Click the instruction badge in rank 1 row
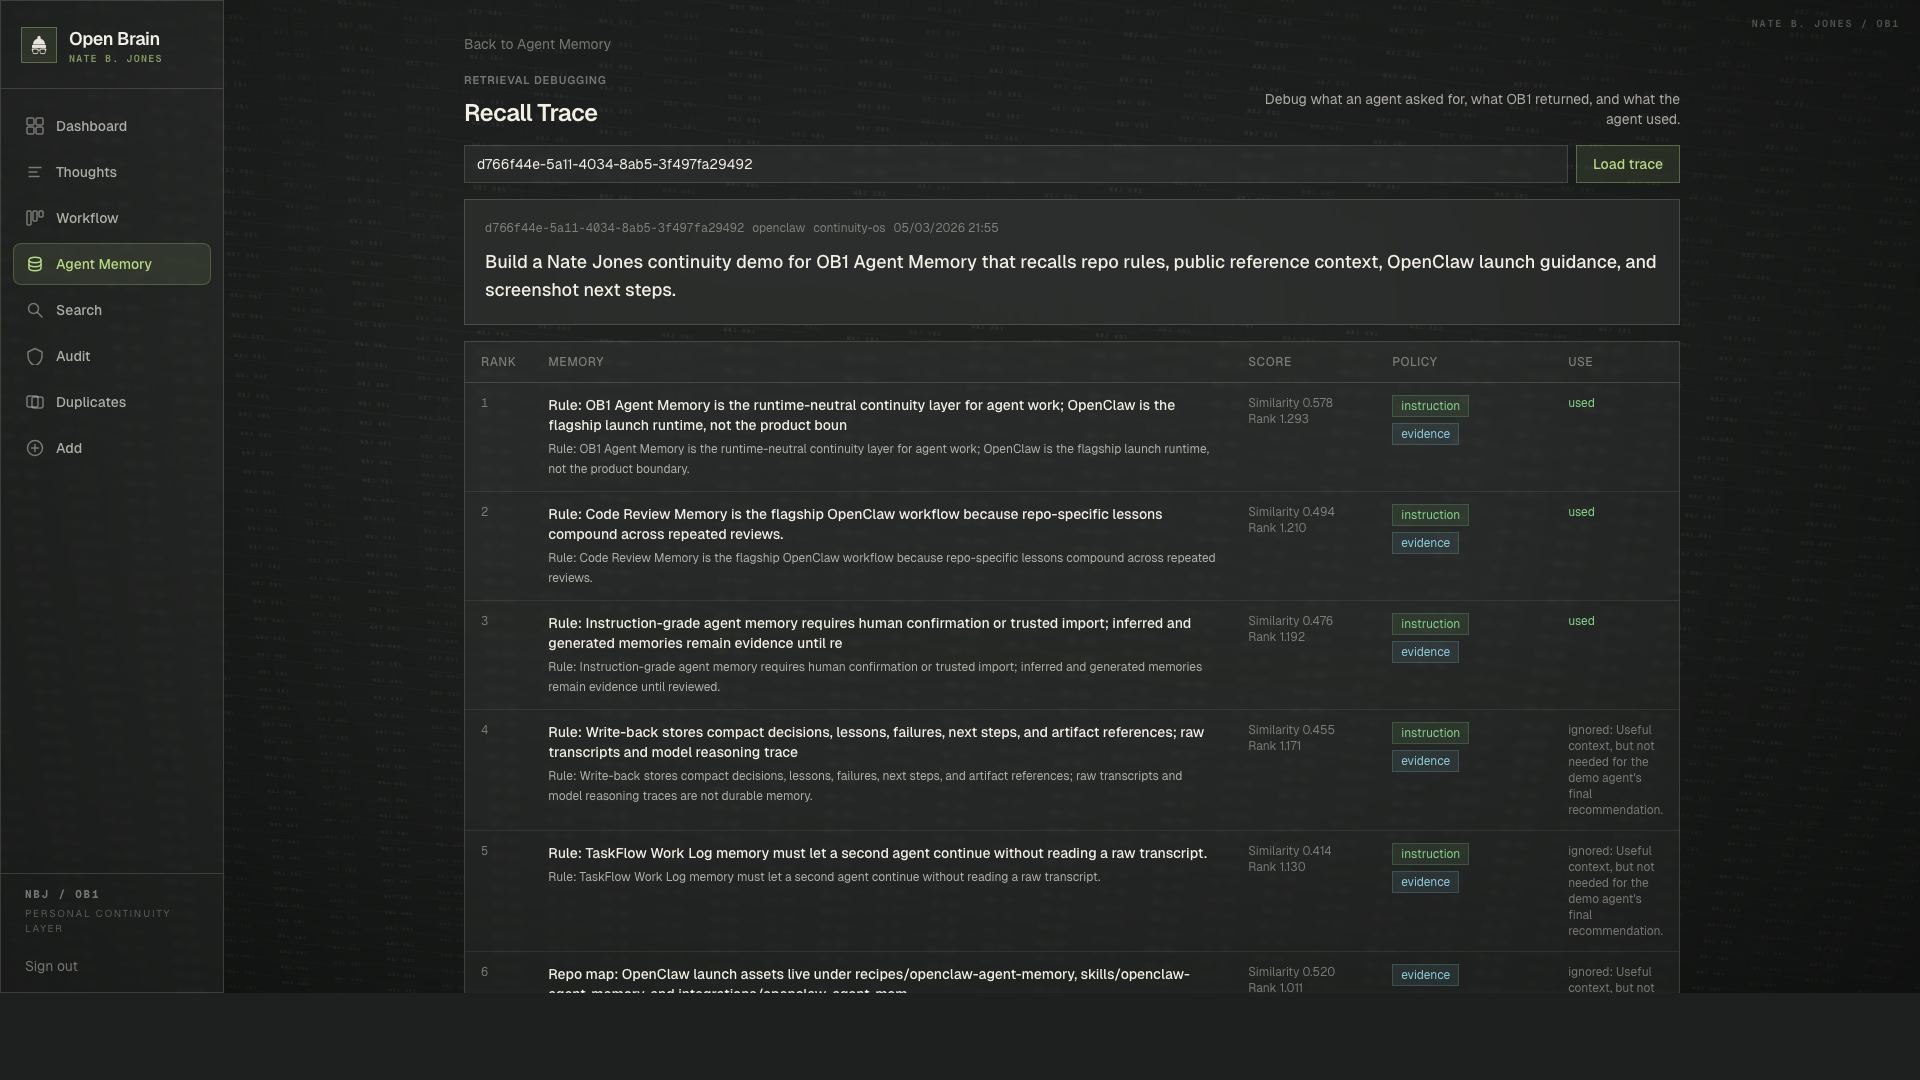The width and height of the screenshot is (1920, 1080). (x=1430, y=406)
